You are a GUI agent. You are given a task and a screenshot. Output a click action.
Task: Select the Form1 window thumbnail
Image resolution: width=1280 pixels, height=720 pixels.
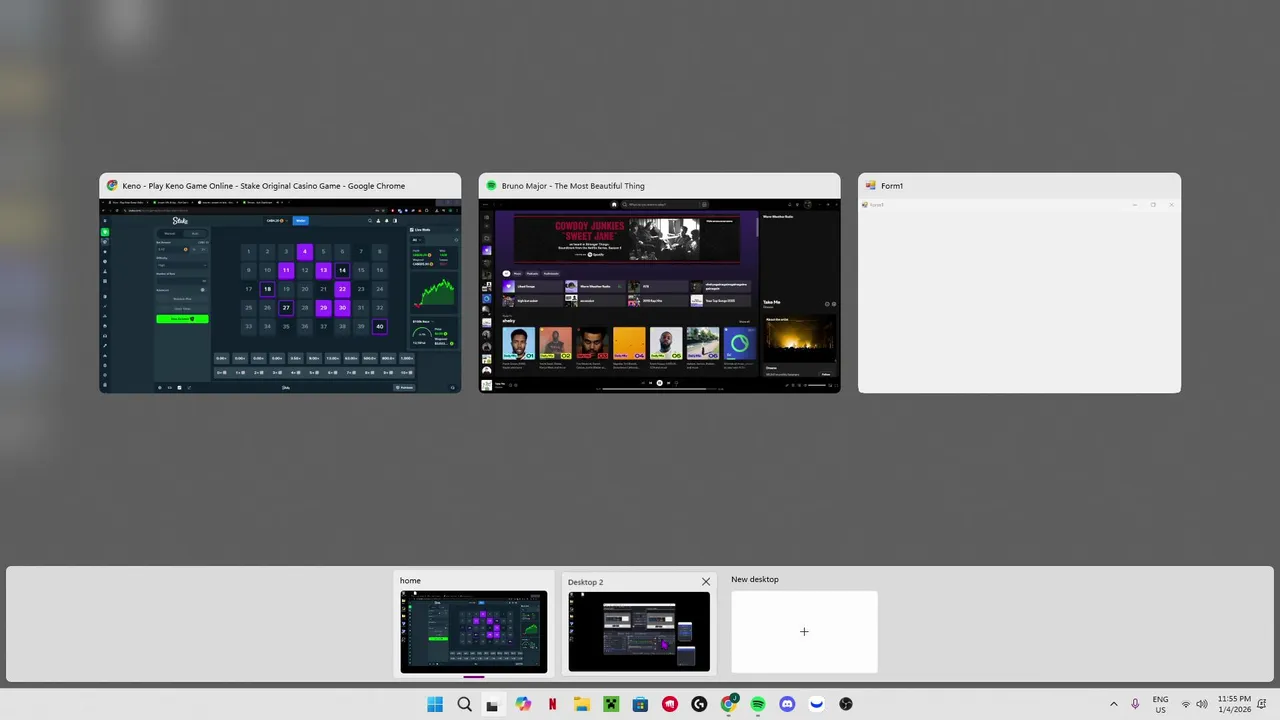(x=1019, y=283)
